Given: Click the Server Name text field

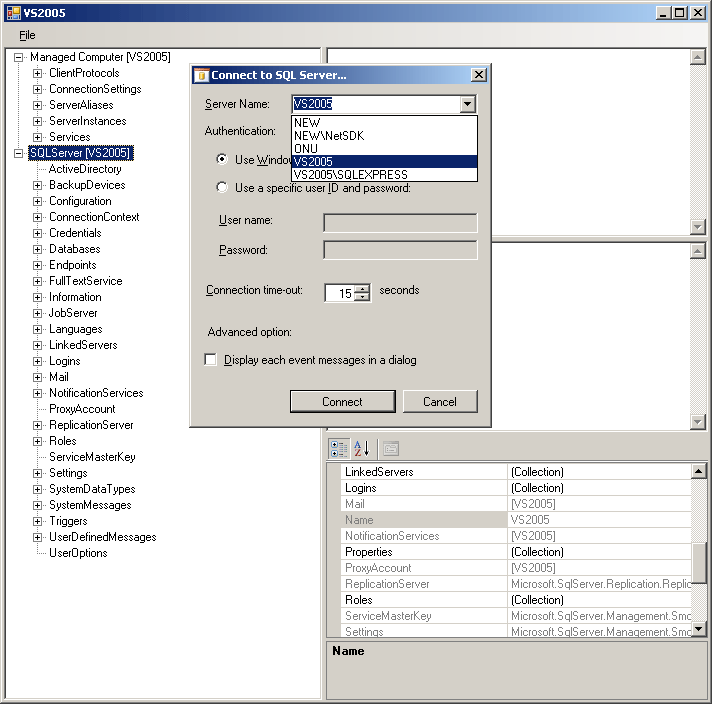Looking at the screenshot, I should click(376, 104).
